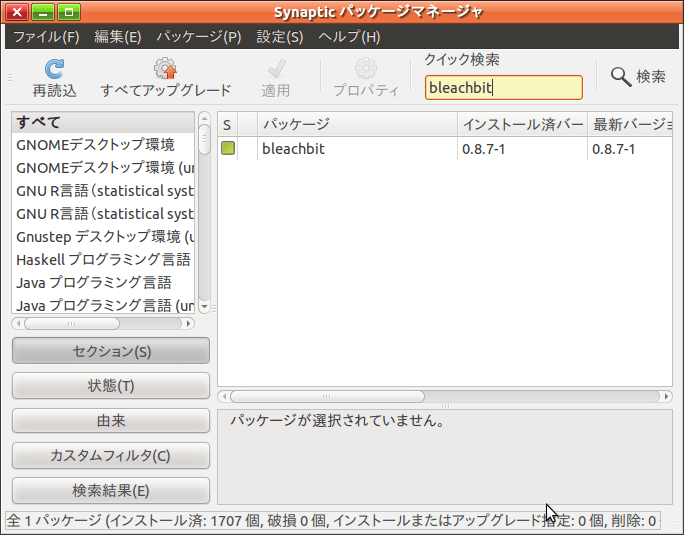Open the パッケージ(P) menu
The height and width of the screenshot is (535, 684).
199,37
